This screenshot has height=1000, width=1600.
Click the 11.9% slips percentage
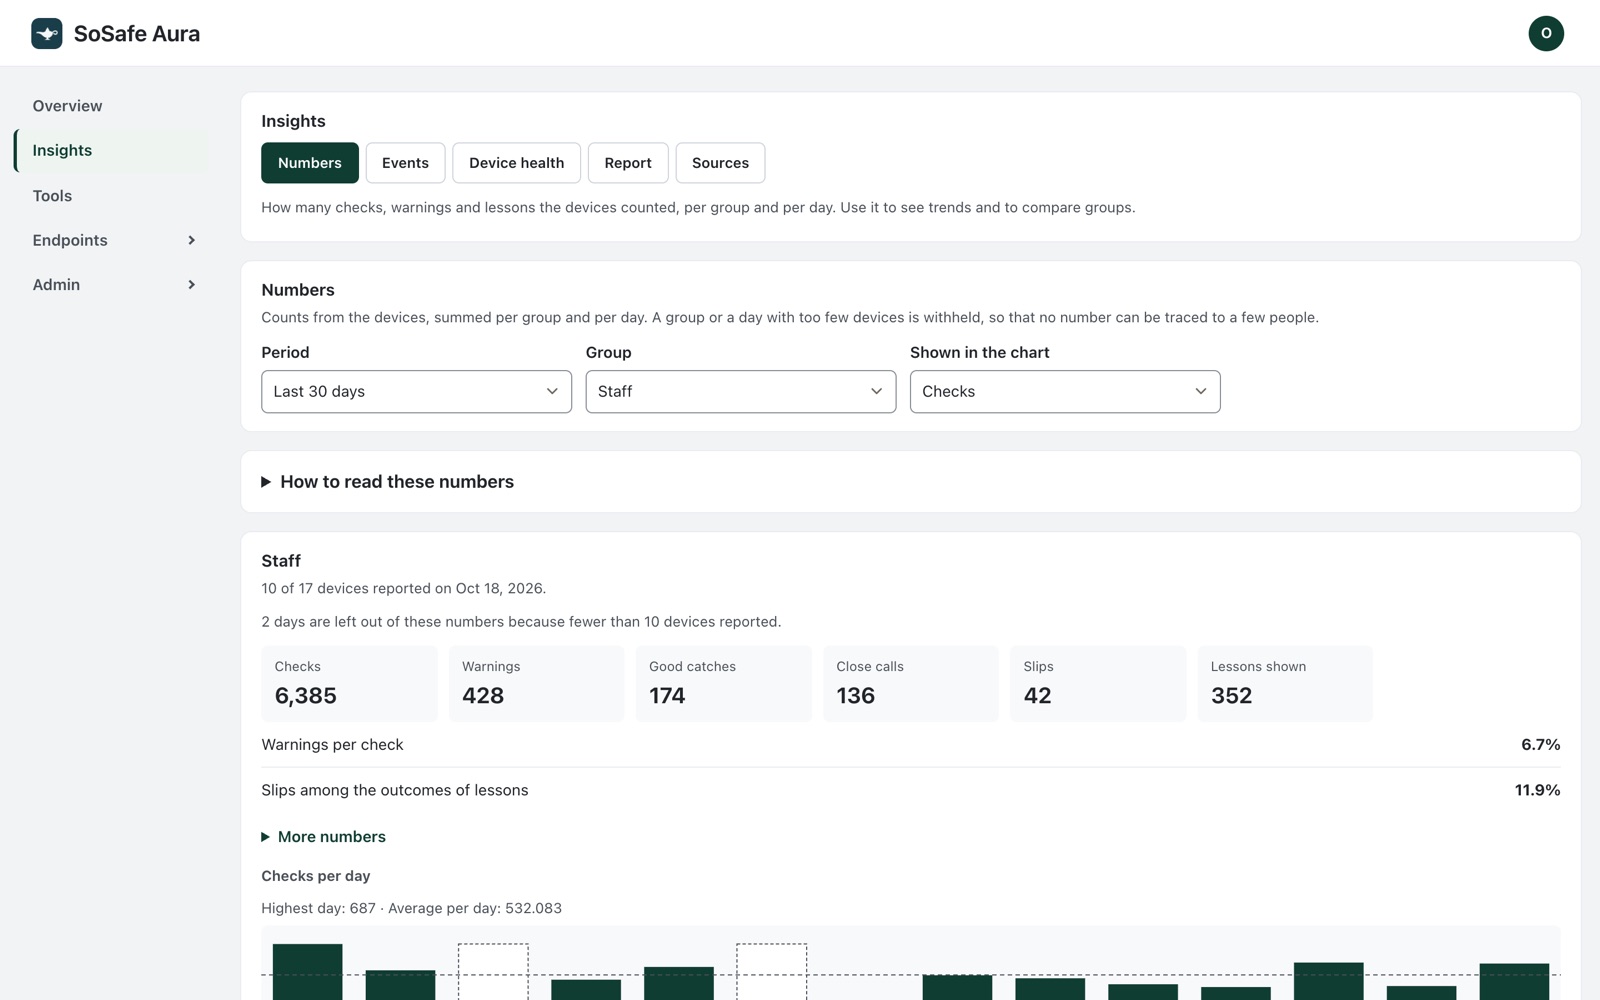[x=1538, y=790]
